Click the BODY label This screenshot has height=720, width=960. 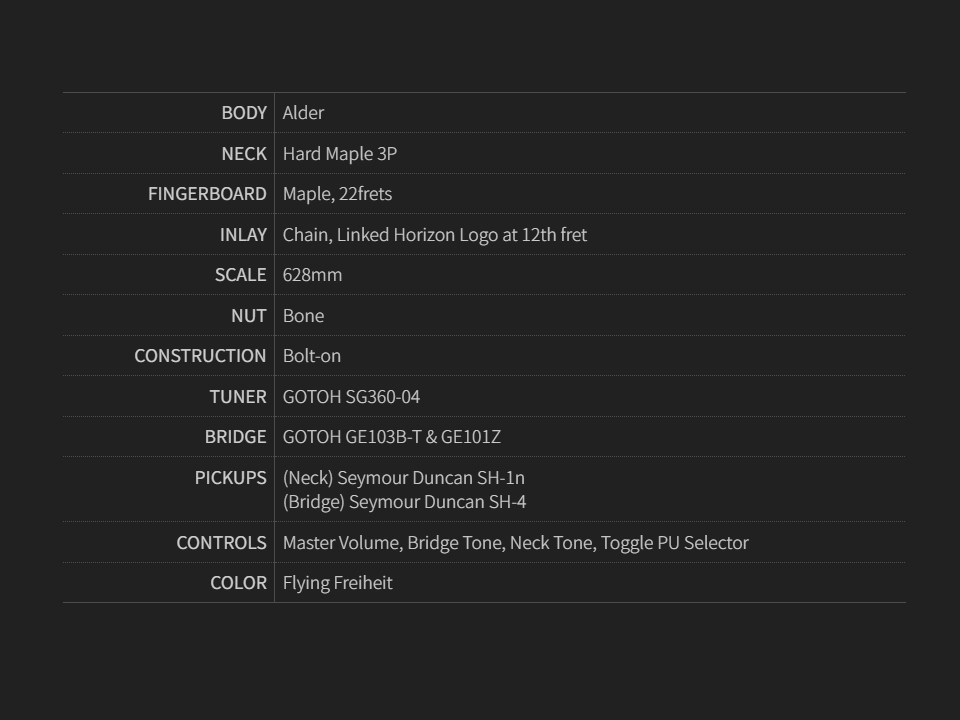coord(244,113)
